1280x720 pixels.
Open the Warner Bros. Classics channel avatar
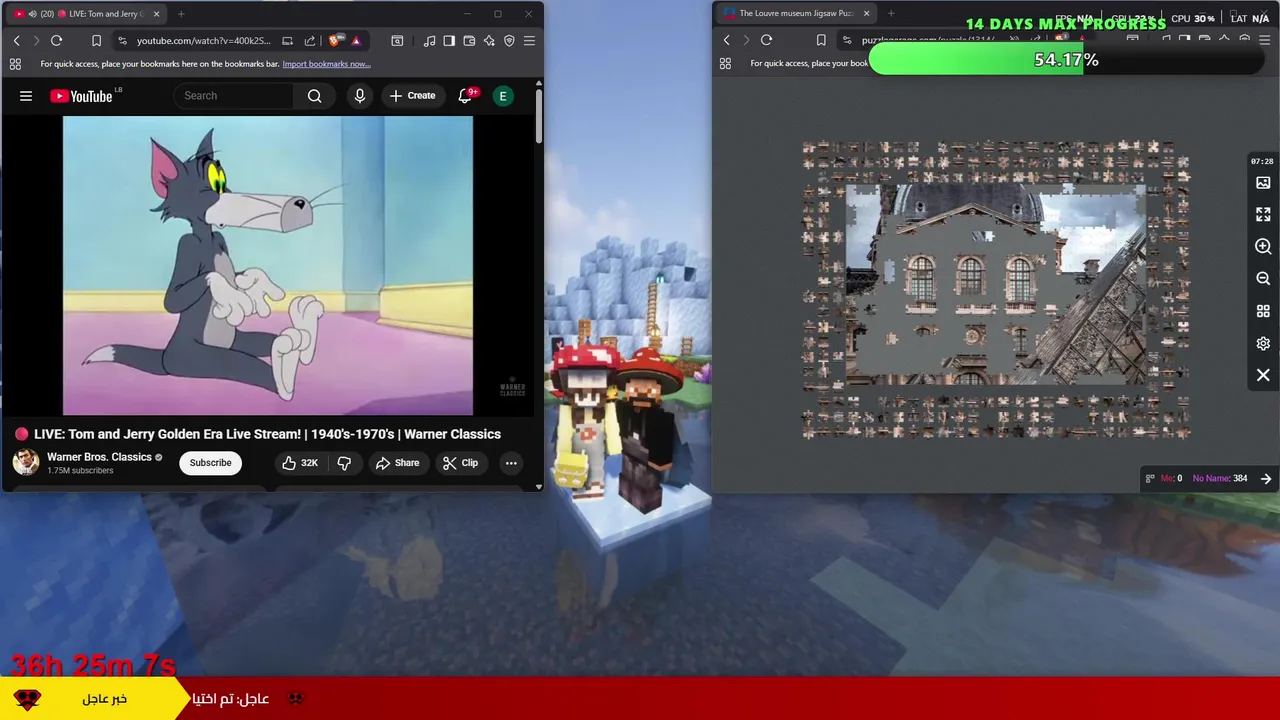tap(26, 462)
